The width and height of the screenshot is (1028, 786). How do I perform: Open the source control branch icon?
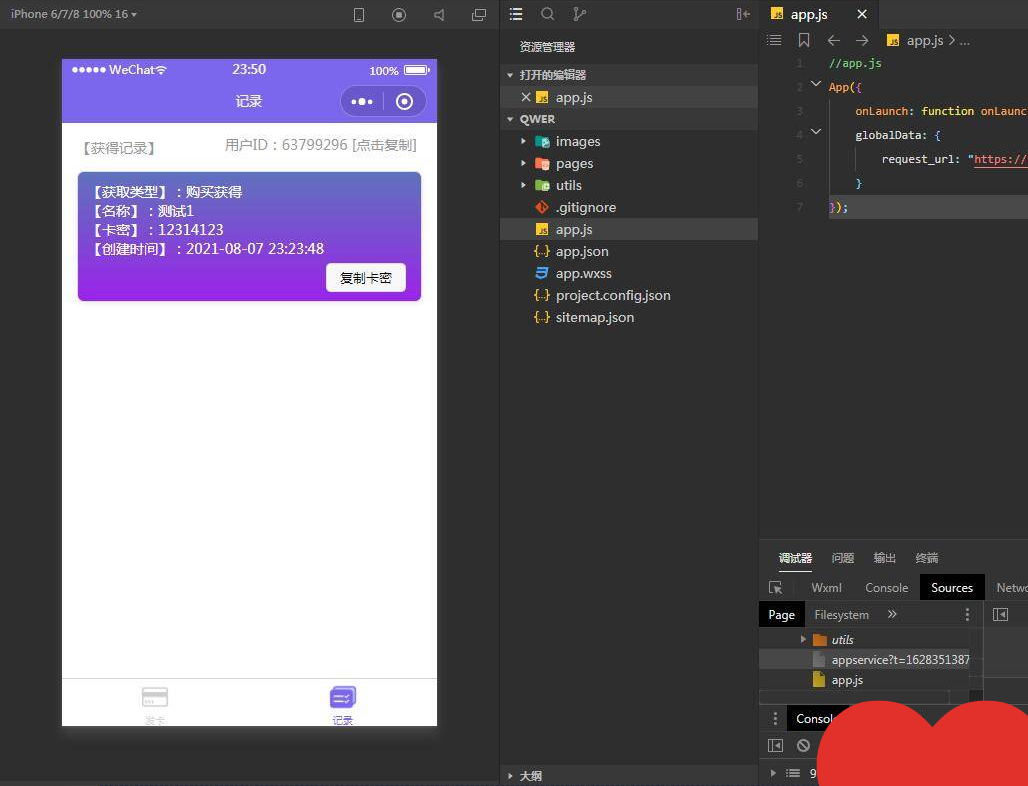580,14
